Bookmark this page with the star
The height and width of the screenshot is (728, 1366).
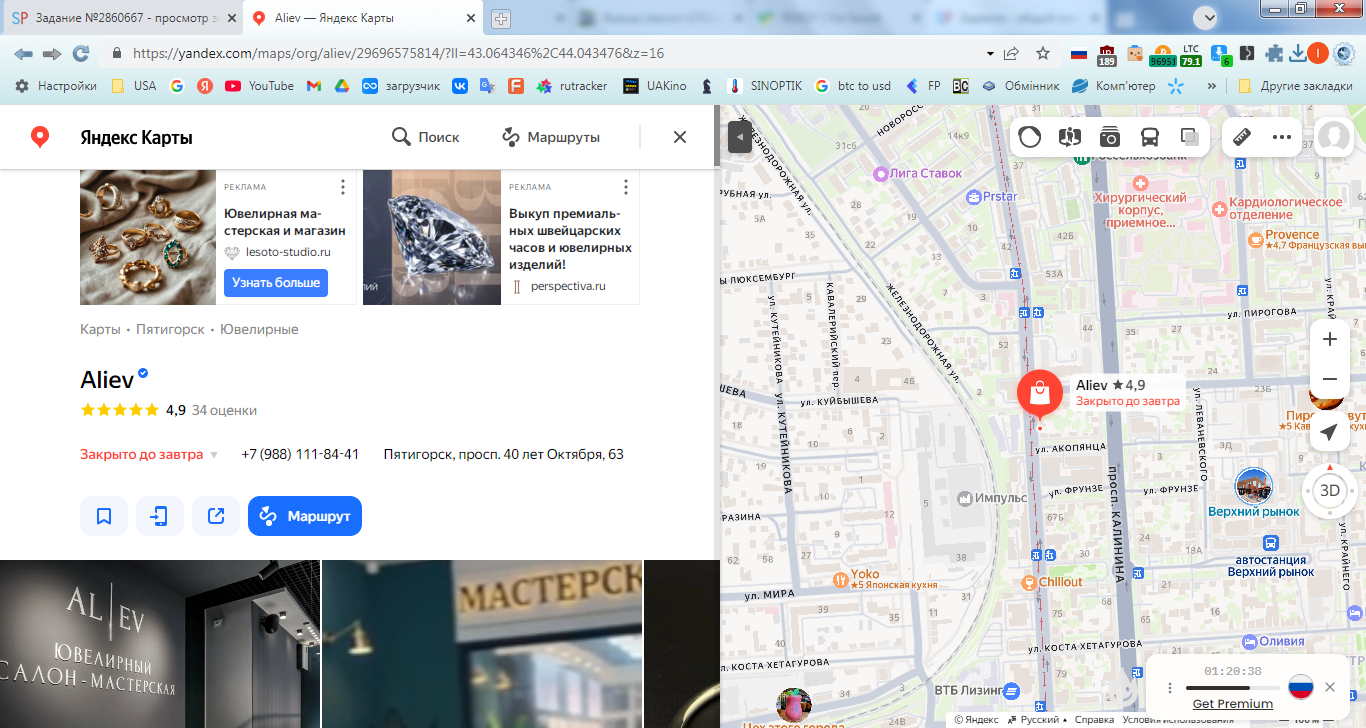coord(1042,54)
